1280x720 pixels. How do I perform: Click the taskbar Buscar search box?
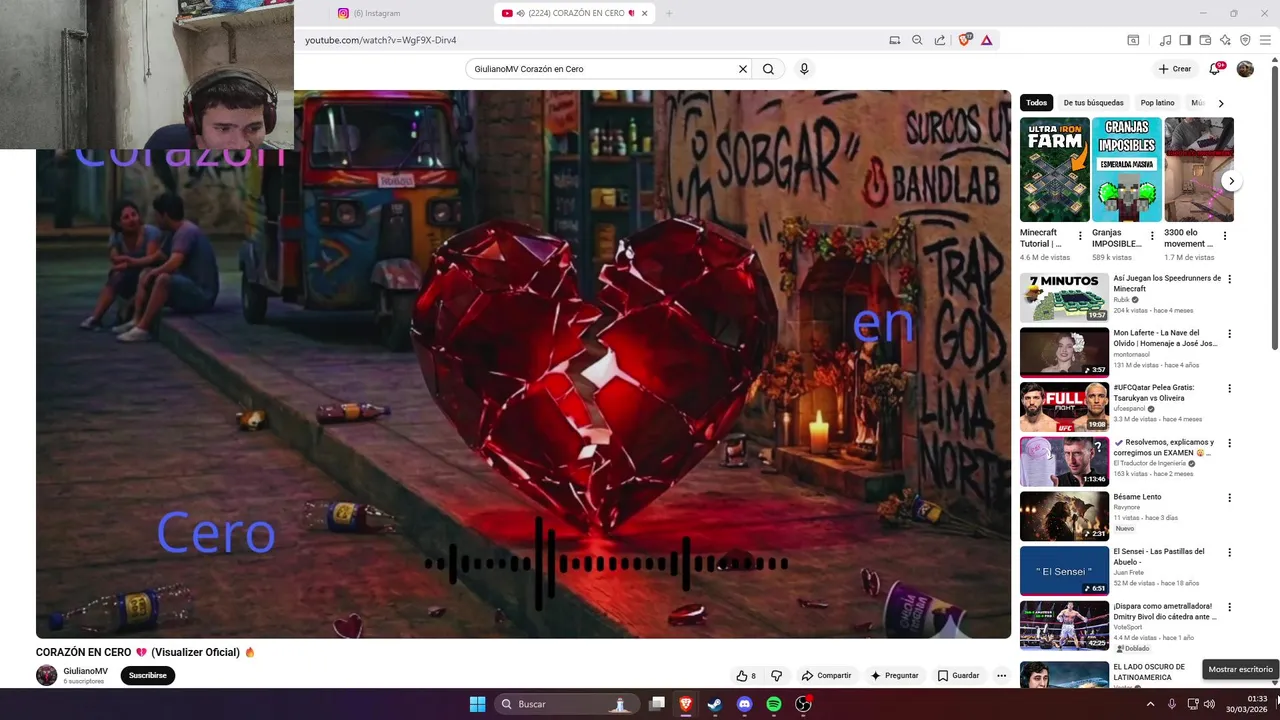pyautogui.click(x=566, y=704)
